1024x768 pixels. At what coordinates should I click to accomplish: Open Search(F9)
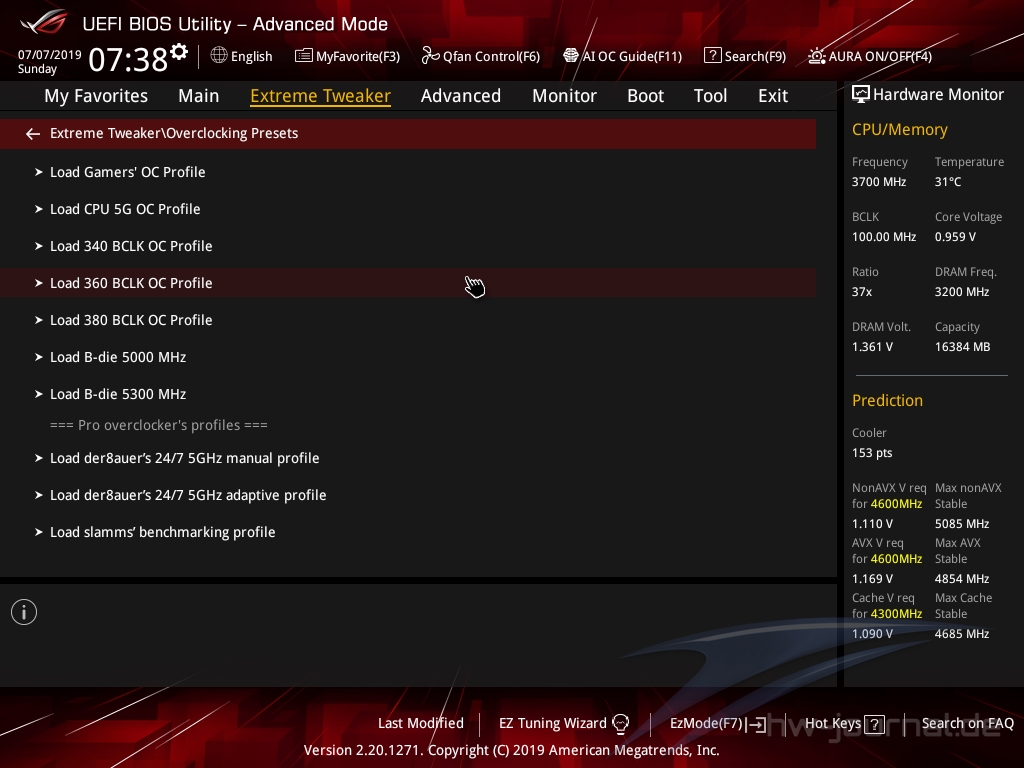(x=755, y=57)
